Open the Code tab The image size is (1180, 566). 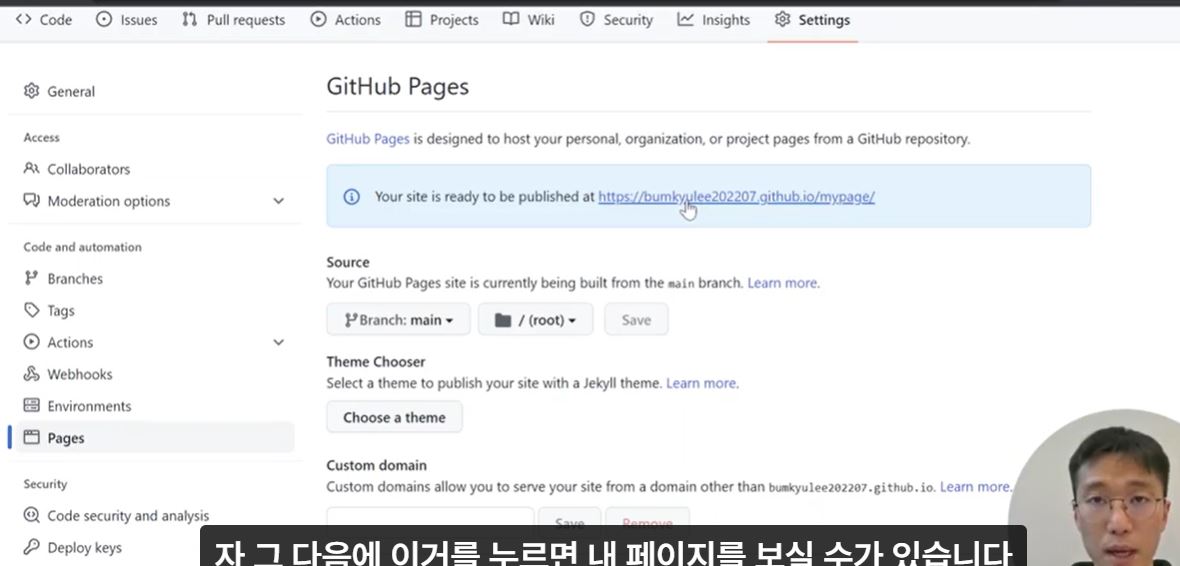44,20
